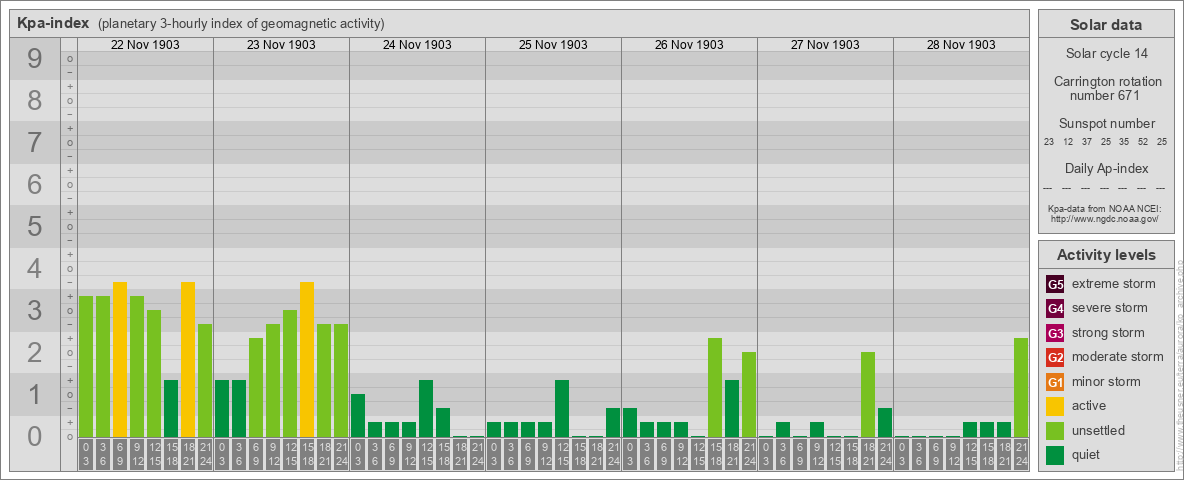Click the planetary 3-hourly index subtitle
This screenshot has width=1184, height=480.
(241, 23)
